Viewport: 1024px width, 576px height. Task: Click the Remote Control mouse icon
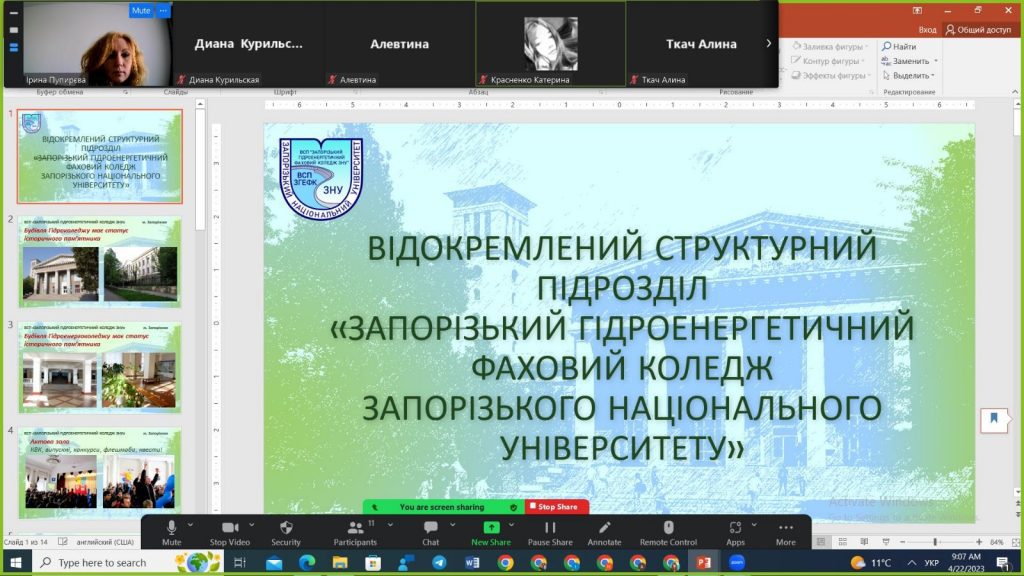(668, 528)
